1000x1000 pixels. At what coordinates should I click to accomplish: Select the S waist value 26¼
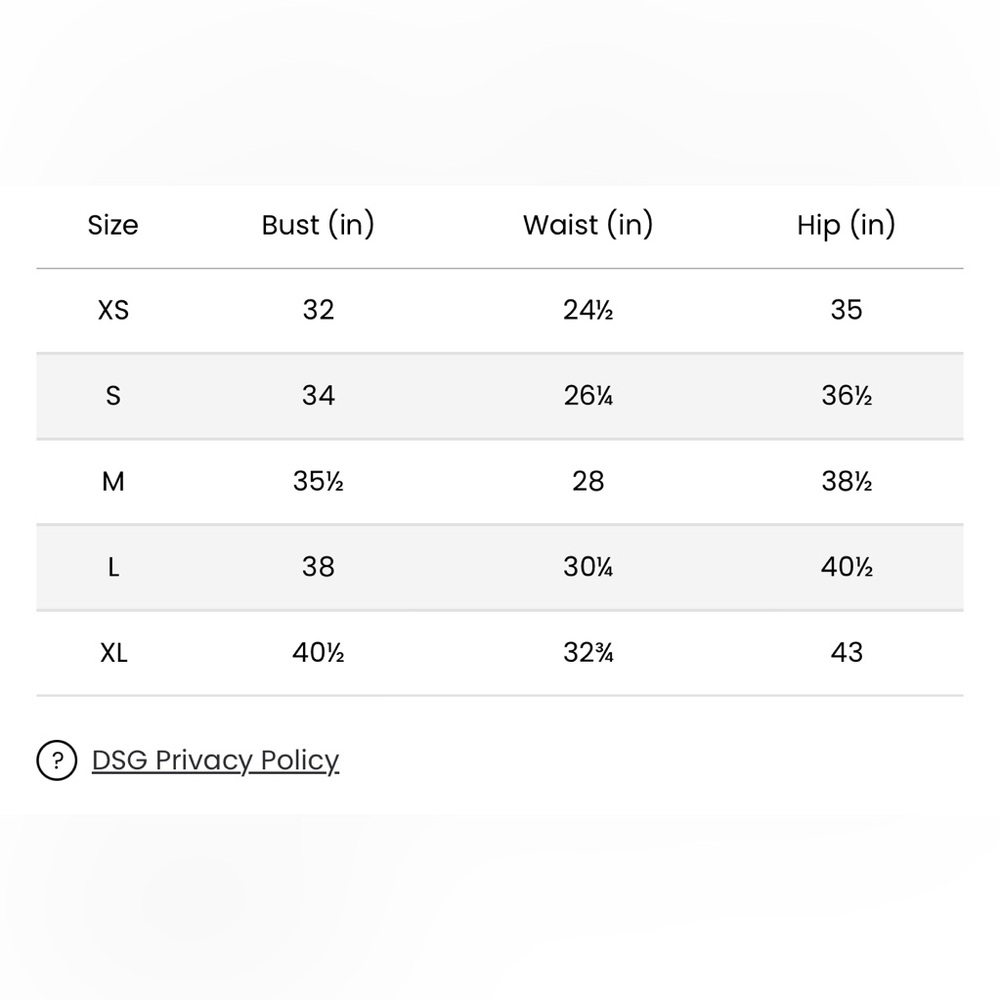588,396
